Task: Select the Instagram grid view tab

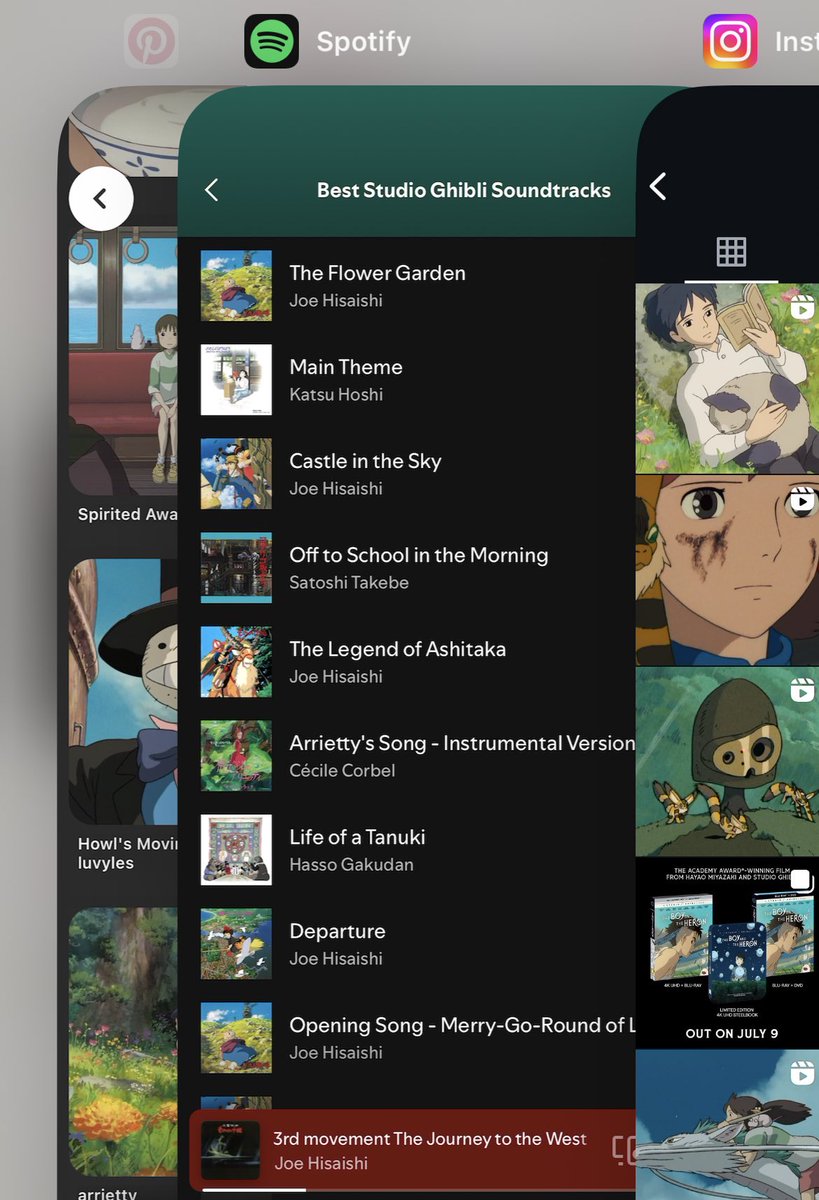Action: 731,252
